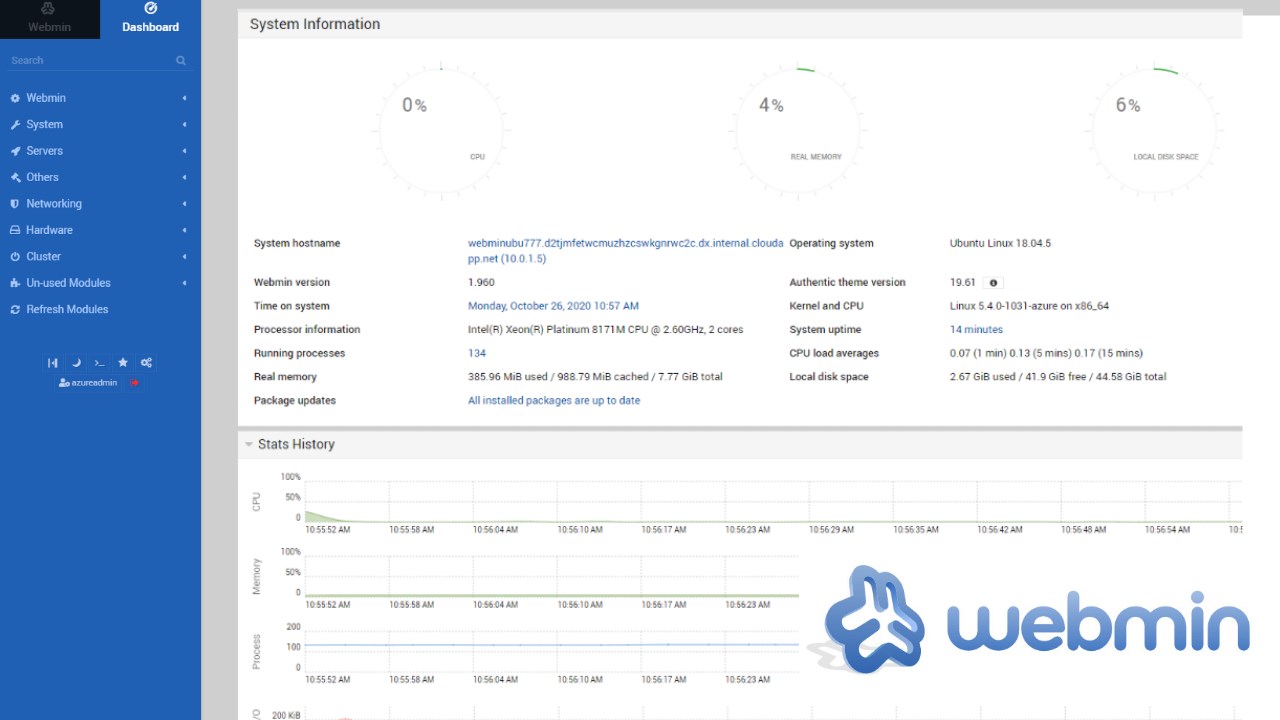Click the sidebar collapse icon

[x=53, y=363]
